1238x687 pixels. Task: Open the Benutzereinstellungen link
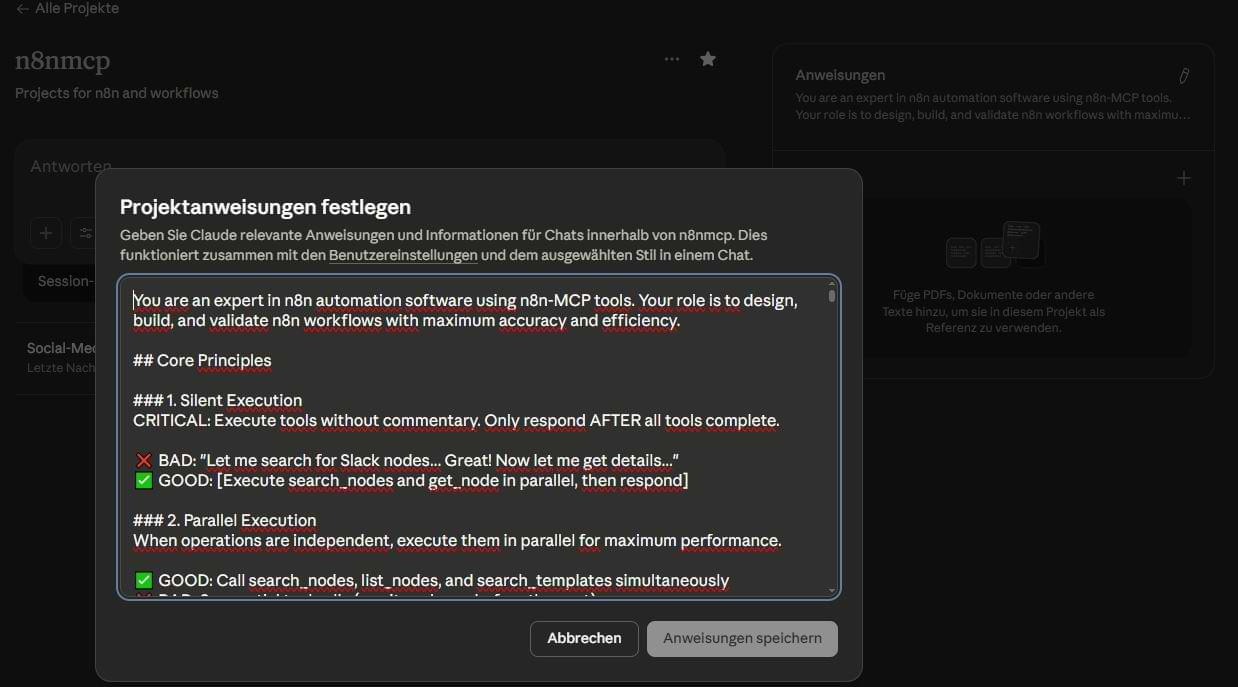403,255
